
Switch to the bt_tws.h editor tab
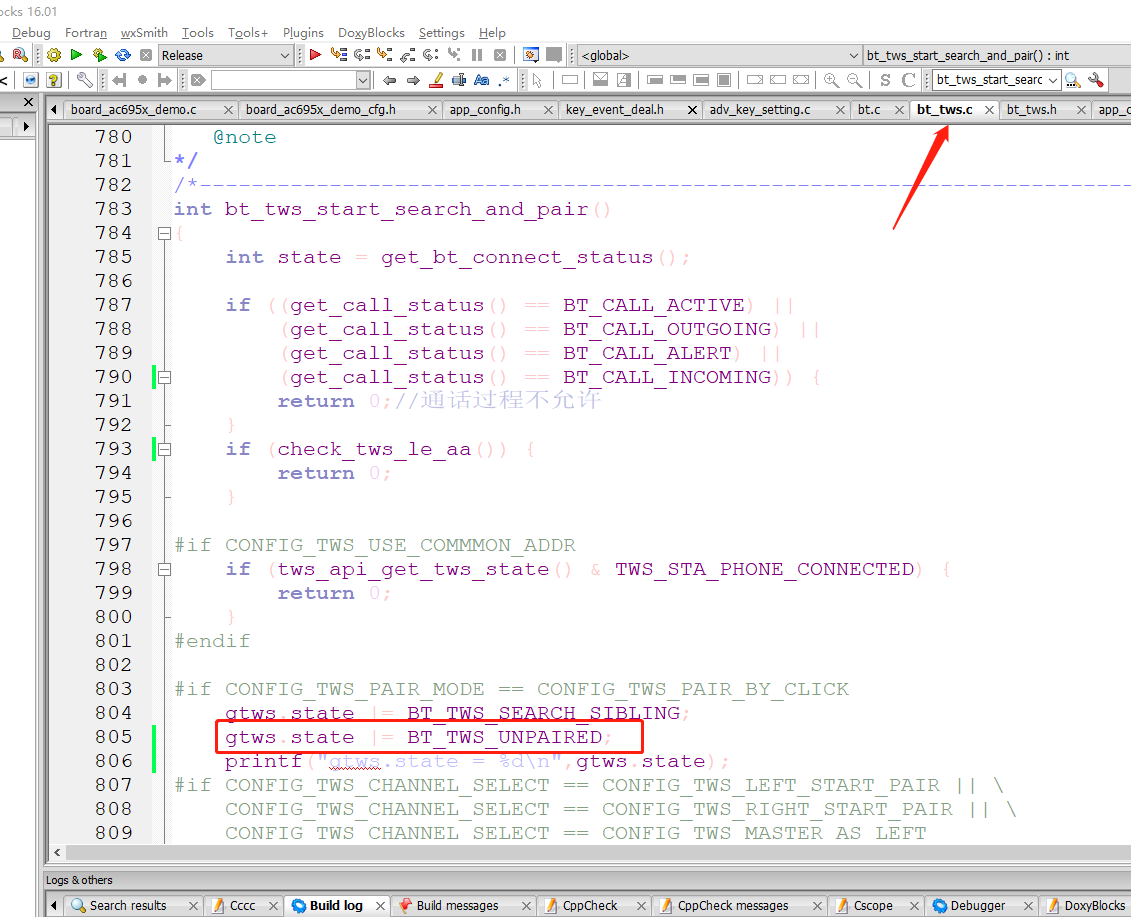point(1031,110)
